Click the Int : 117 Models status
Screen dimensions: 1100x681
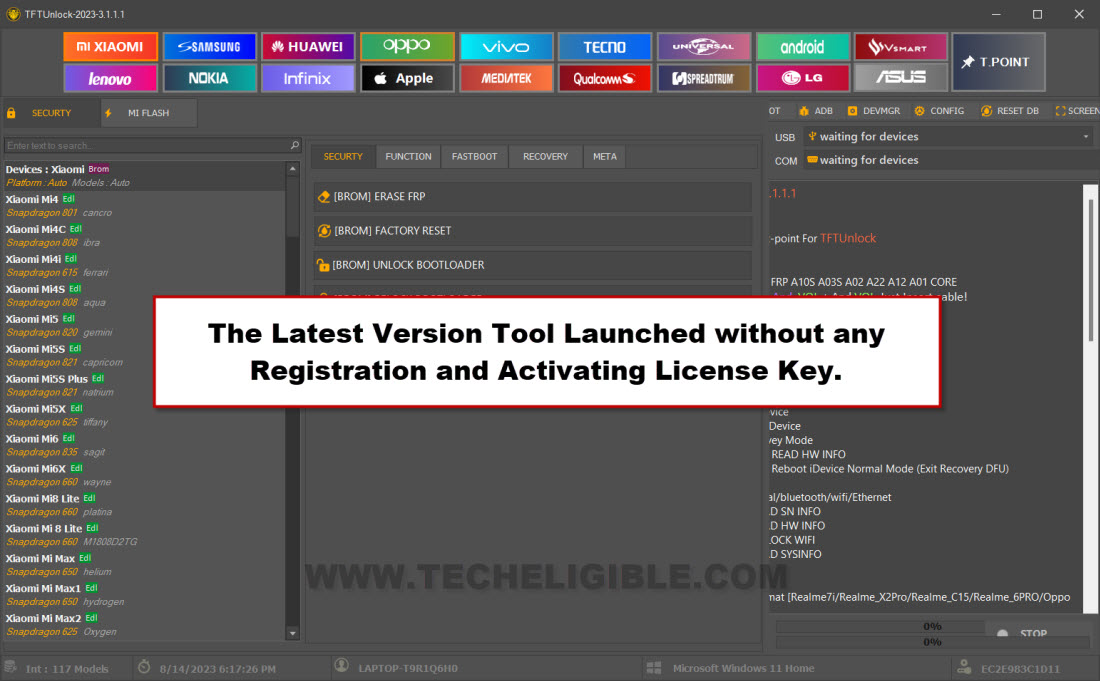[67, 668]
